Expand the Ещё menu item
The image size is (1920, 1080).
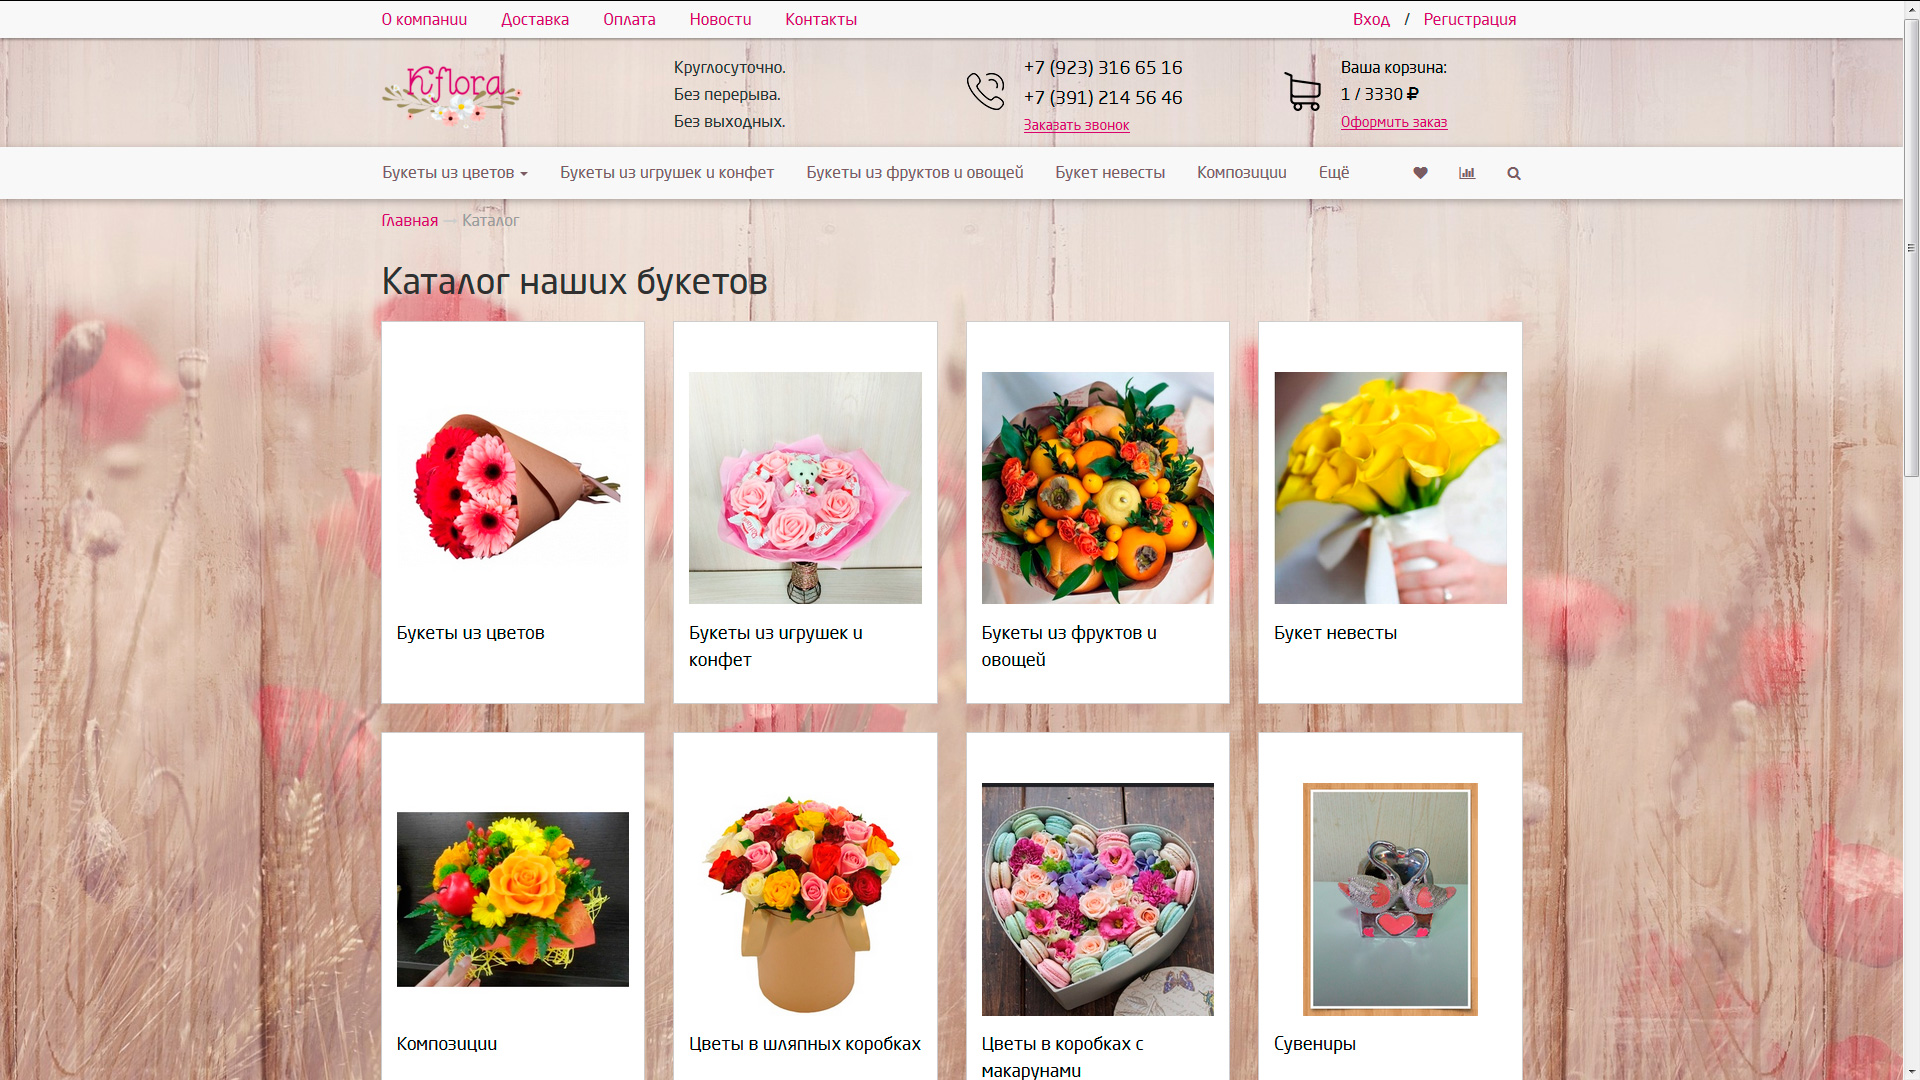pyautogui.click(x=1334, y=172)
